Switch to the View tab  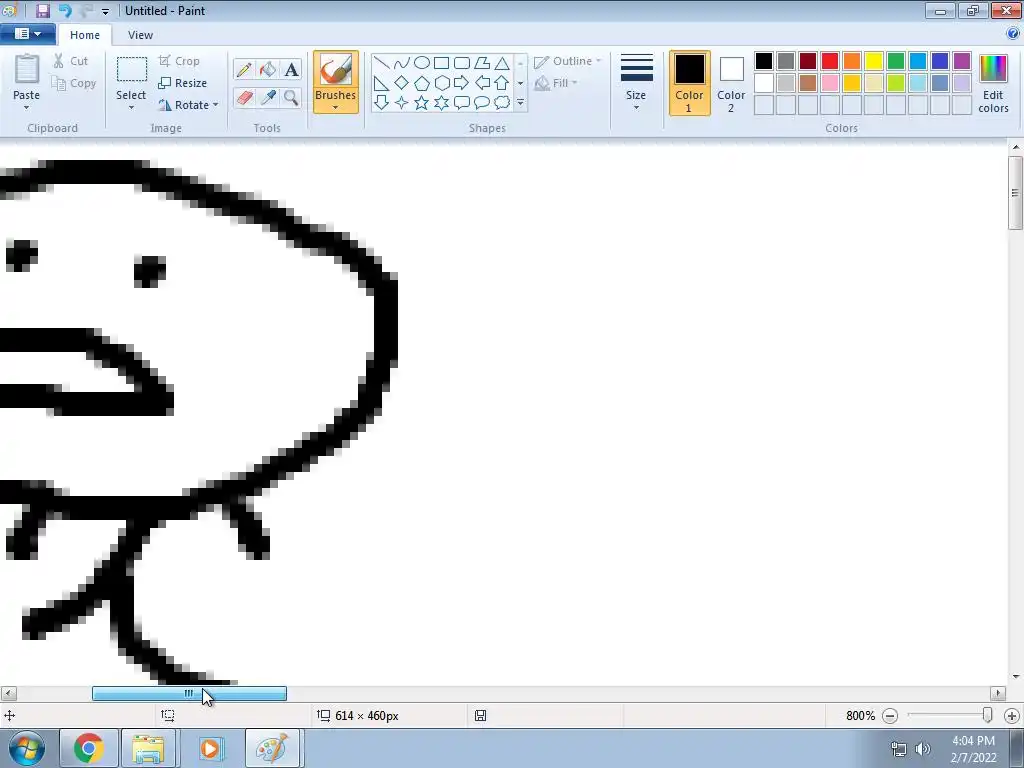click(x=140, y=35)
